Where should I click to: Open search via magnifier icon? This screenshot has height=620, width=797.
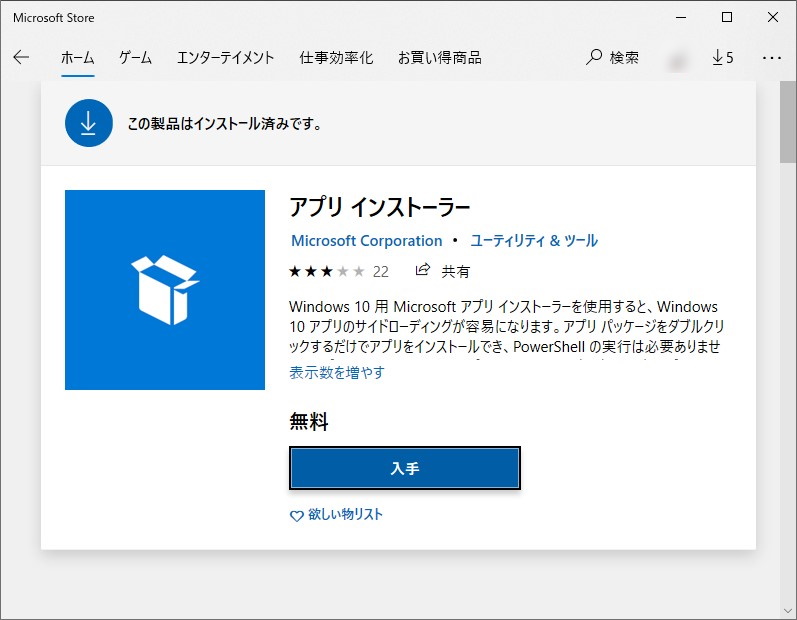pyautogui.click(x=593, y=57)
